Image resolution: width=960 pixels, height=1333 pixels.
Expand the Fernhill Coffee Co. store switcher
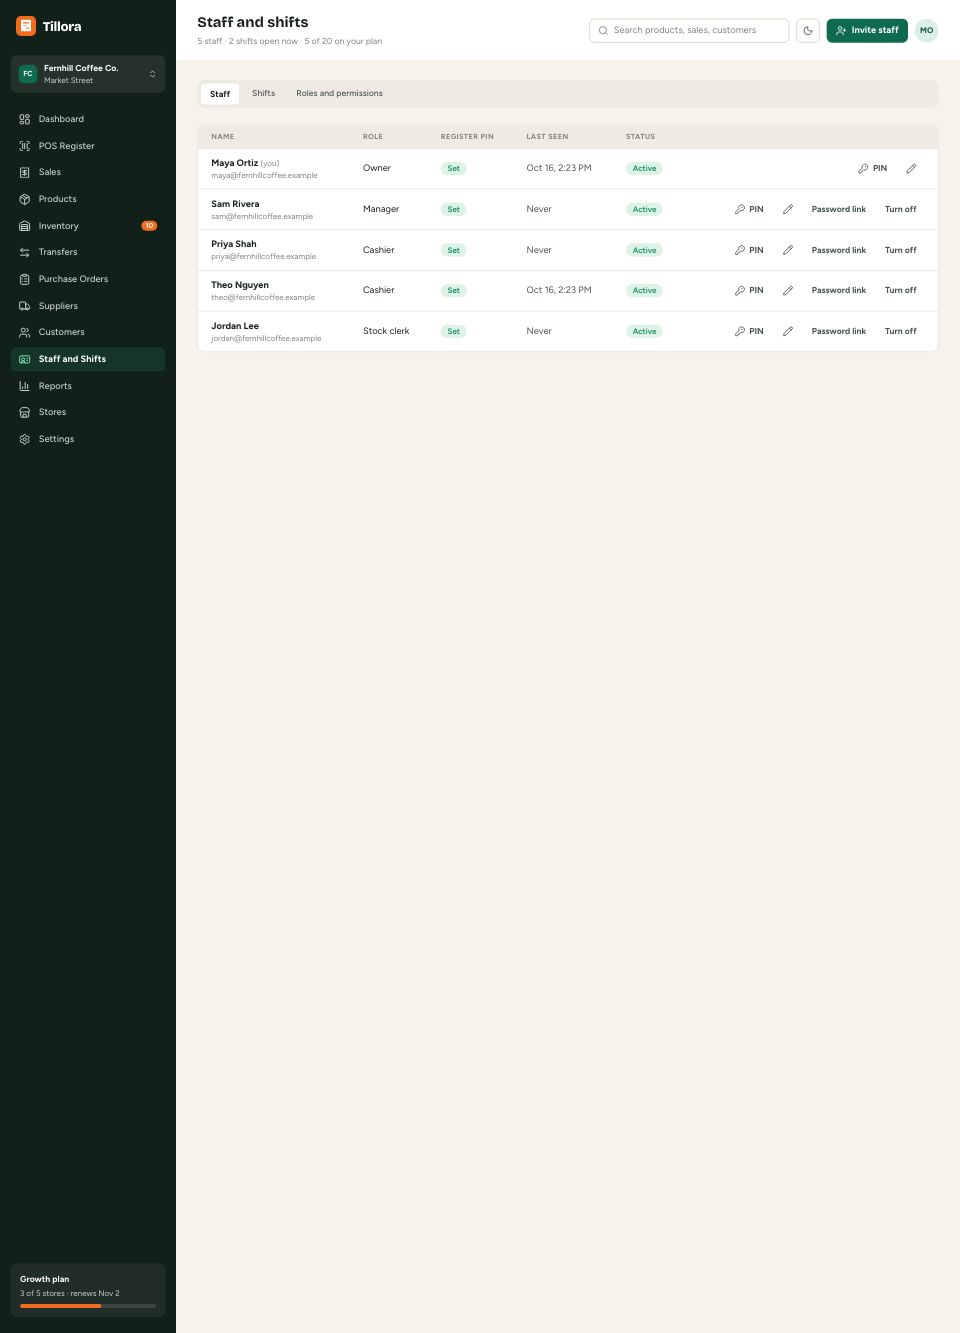point(88,74)
